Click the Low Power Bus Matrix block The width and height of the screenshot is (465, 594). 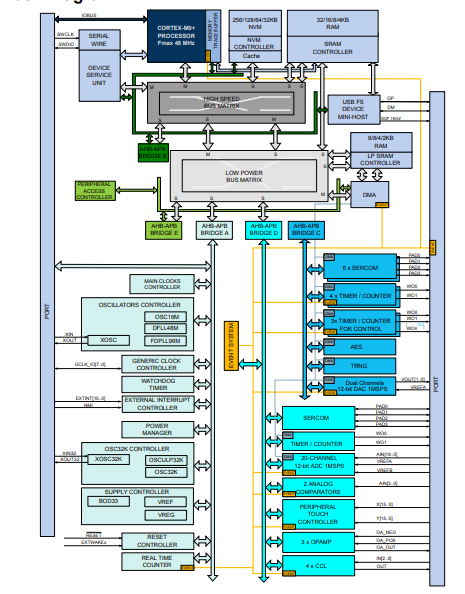point(249,176)
